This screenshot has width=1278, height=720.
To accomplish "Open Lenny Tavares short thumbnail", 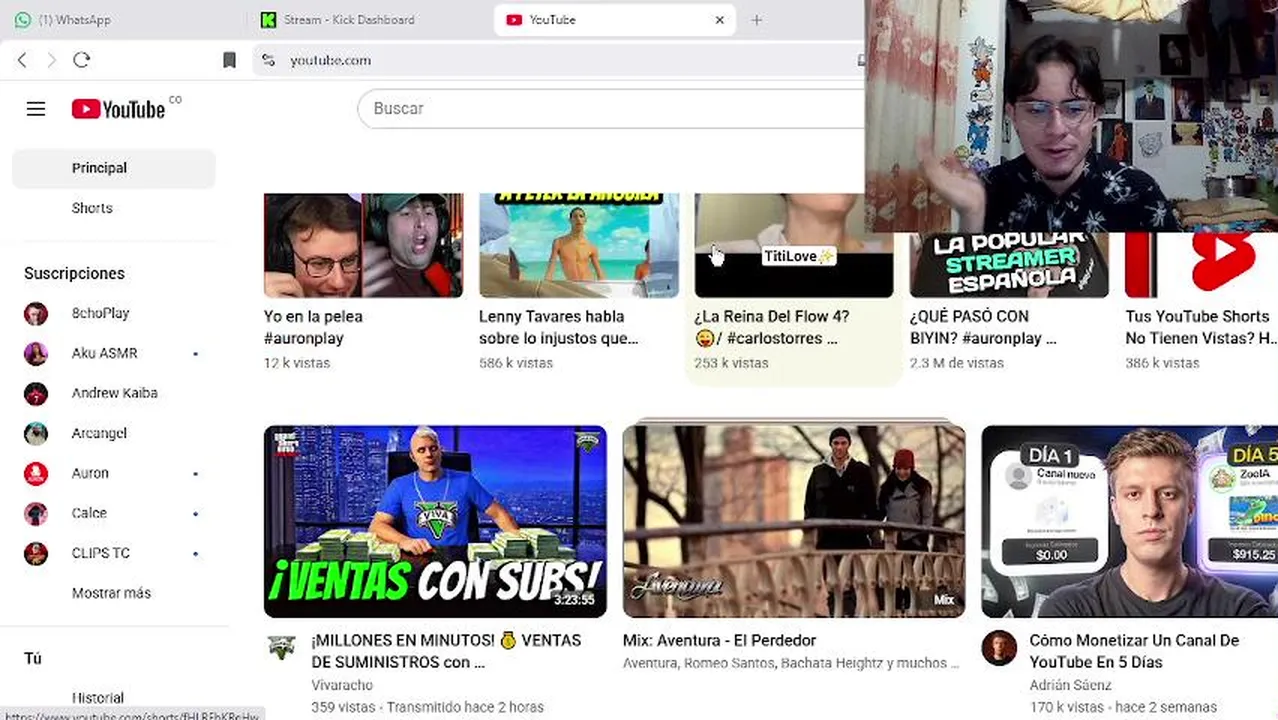I will [579, 245].
